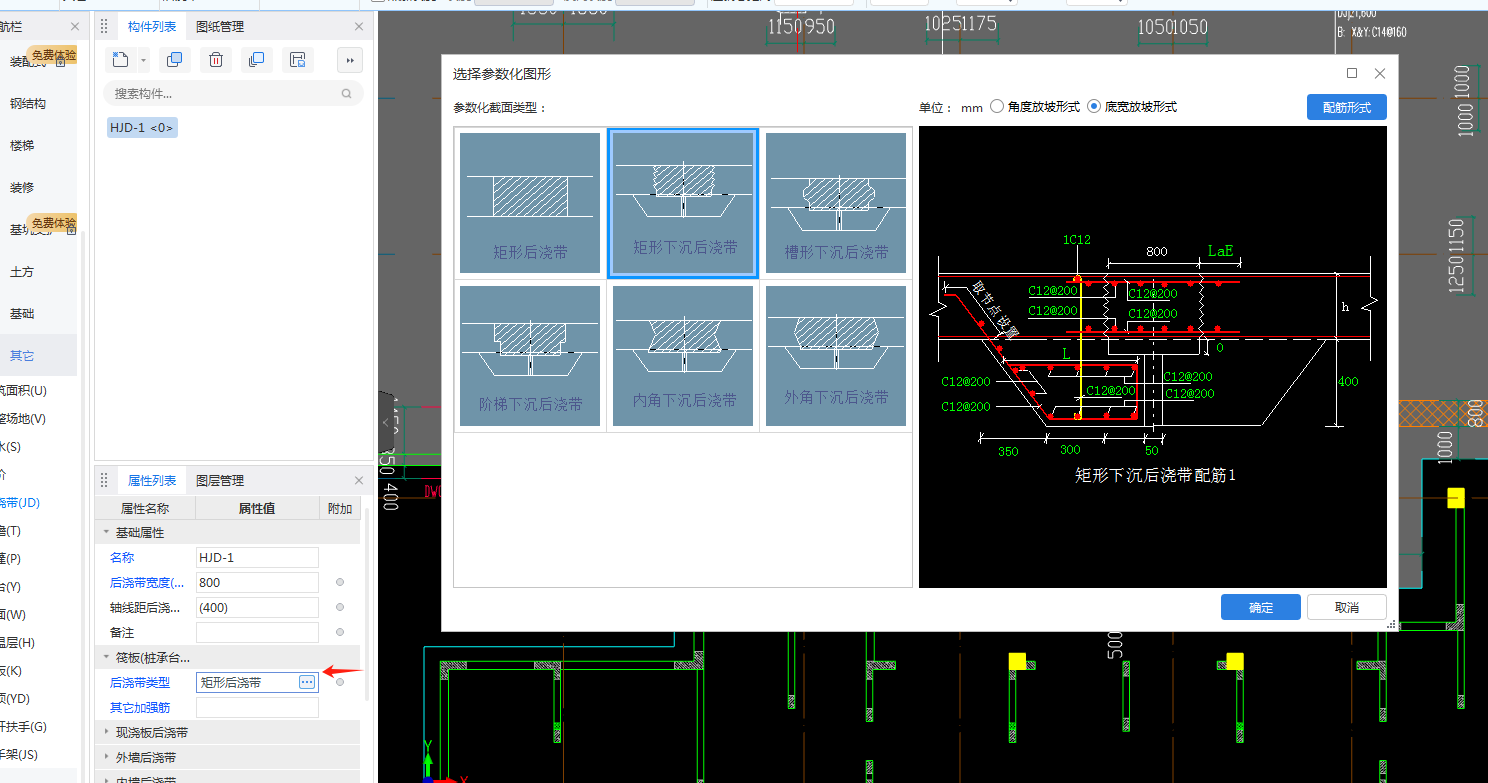The width and height of the screenshot is (1488, 783).
Task: Collapse the left panel side arrow
Action: click(x=385, y=423)
